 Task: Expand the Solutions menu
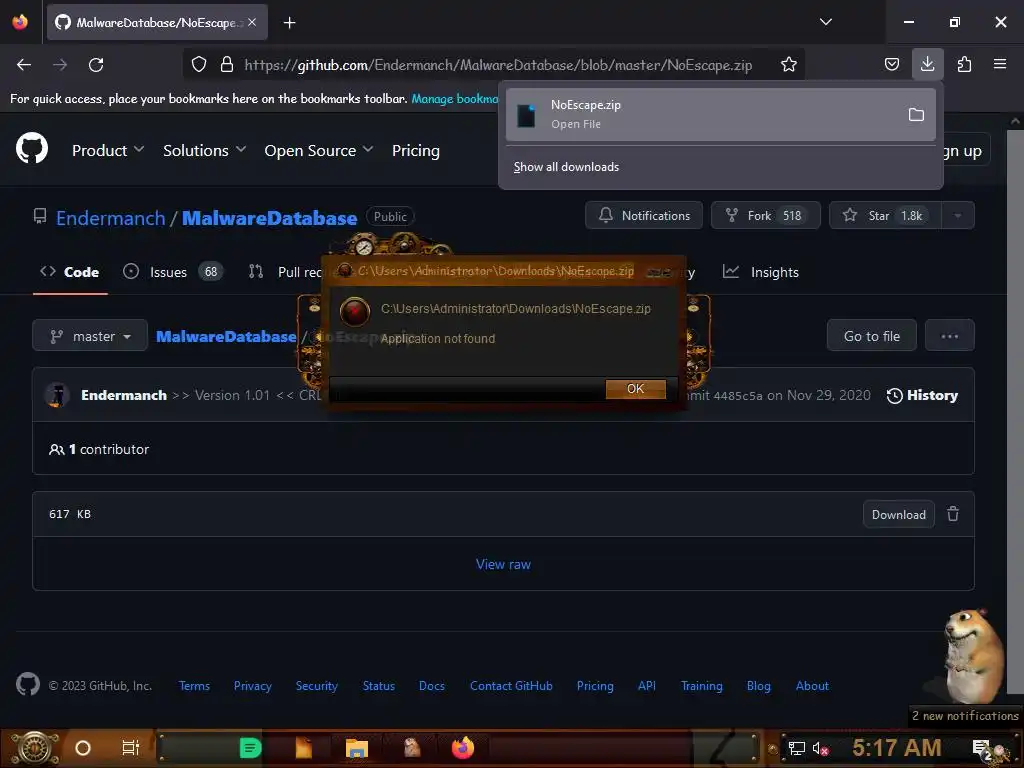click(204, 150)
